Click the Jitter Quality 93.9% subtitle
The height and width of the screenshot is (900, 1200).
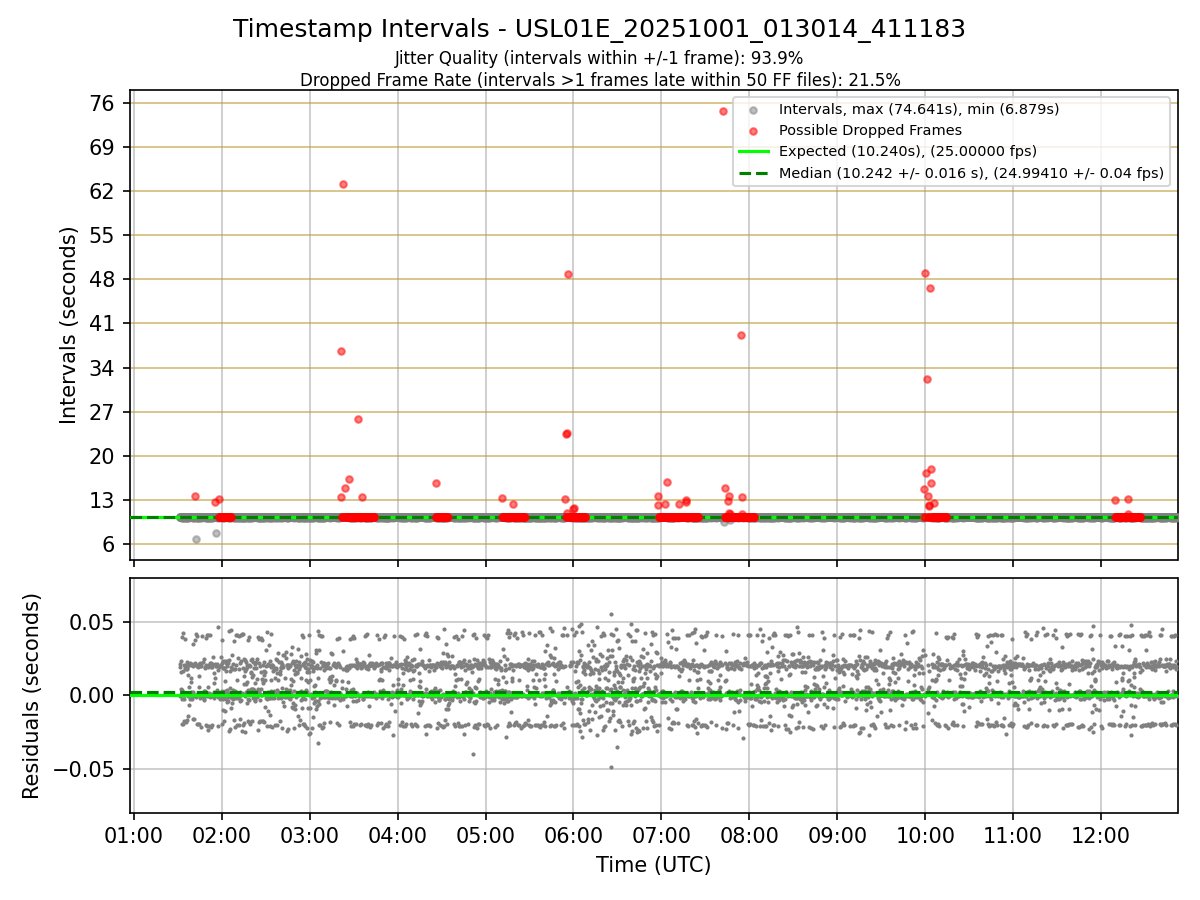(x=599, y=58)
